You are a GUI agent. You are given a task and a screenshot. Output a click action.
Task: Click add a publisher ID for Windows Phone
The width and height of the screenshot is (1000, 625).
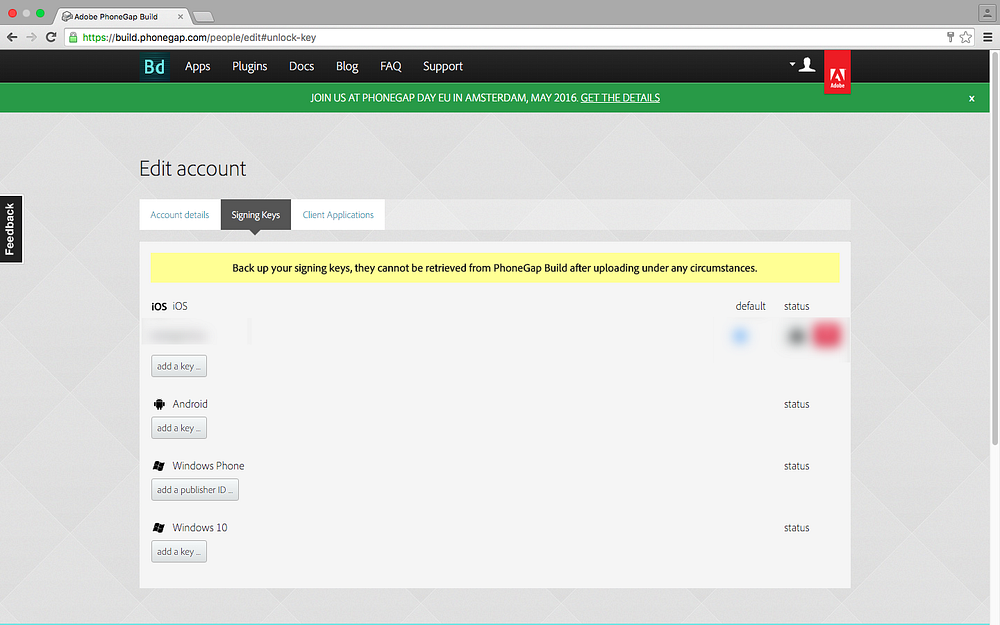point(195,490)
